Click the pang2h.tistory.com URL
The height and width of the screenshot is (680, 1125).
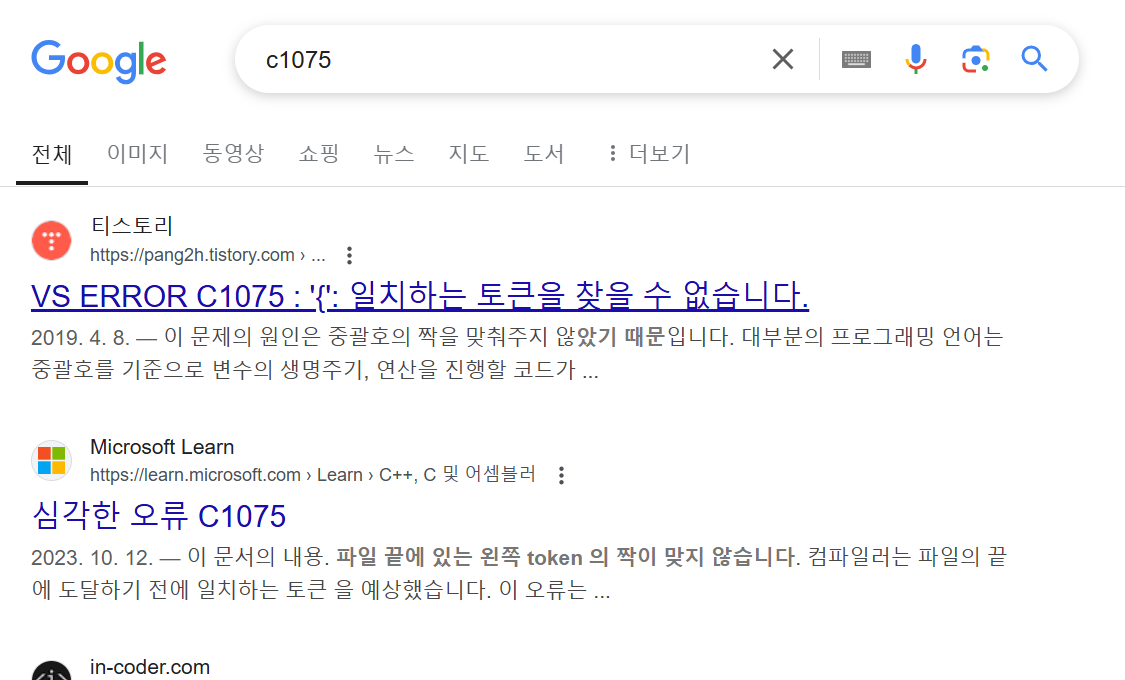207,255
